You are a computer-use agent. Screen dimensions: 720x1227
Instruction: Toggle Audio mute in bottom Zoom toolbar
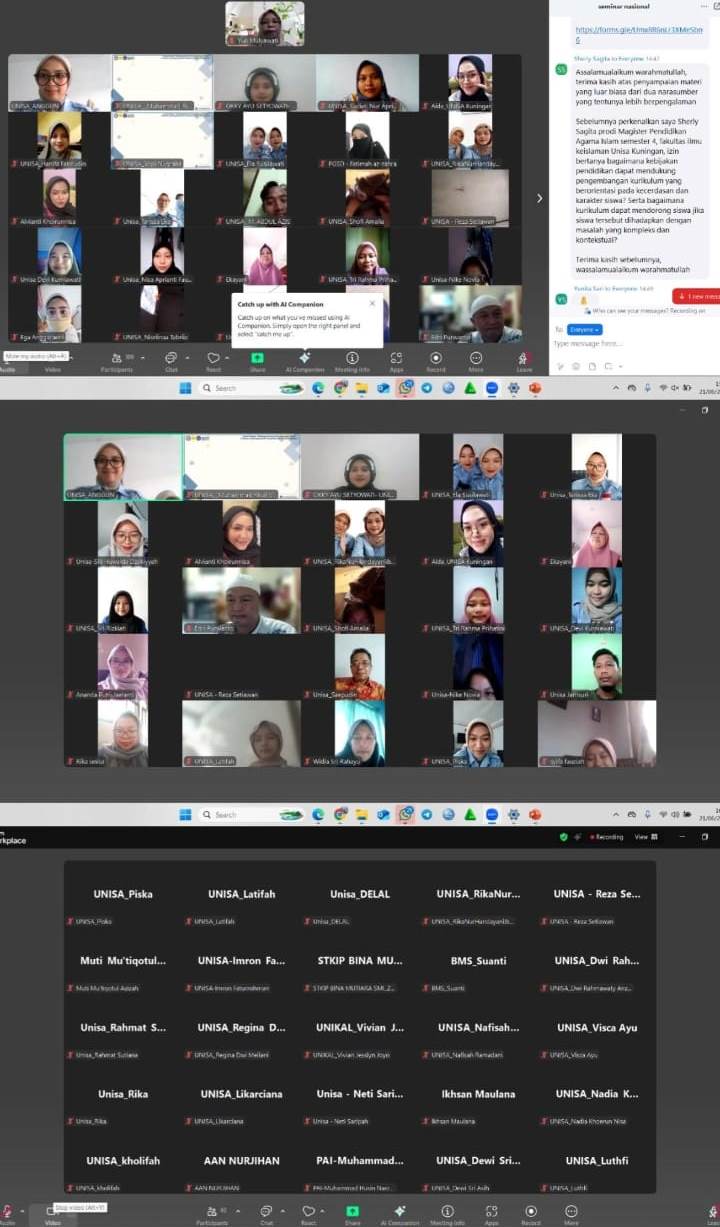click(x=7, y=1213)
